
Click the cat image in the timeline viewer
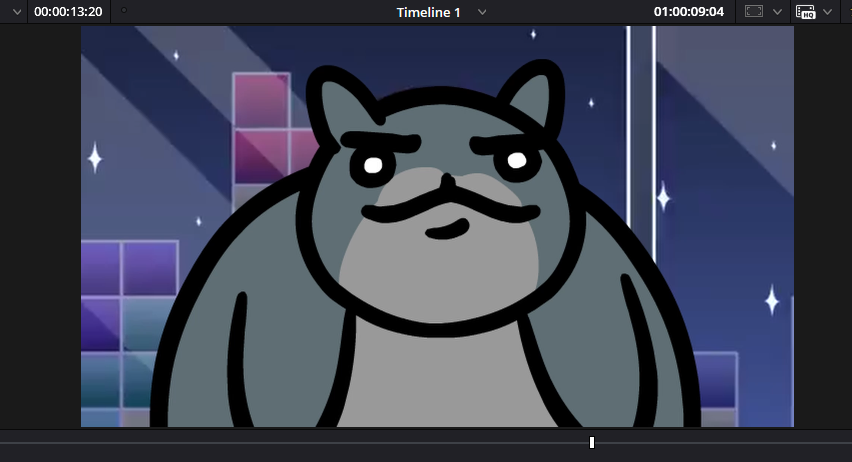(x=437, y=226)
